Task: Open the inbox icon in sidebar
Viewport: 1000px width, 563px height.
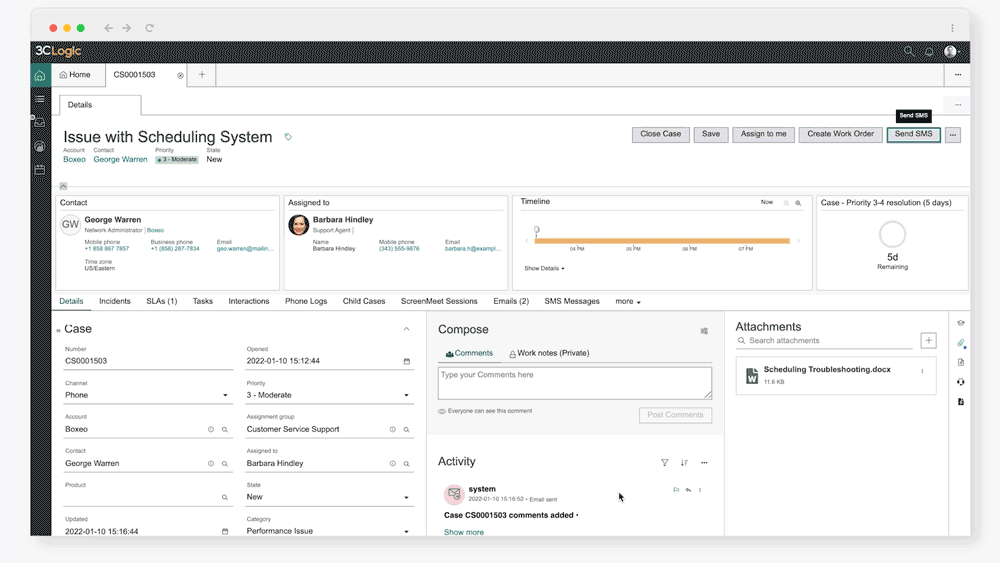Action: pyautogui.click(x=40, y=122)
